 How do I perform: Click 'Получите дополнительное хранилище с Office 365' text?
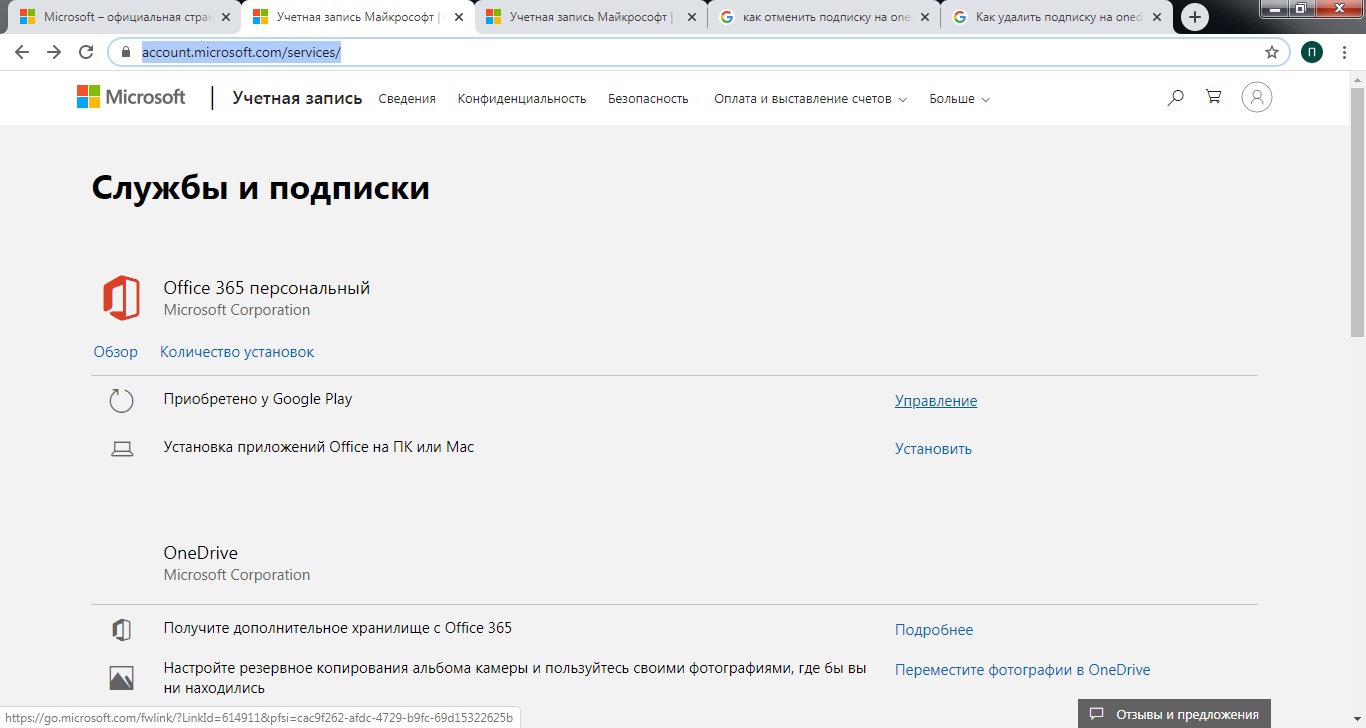(x=338, y=628)
